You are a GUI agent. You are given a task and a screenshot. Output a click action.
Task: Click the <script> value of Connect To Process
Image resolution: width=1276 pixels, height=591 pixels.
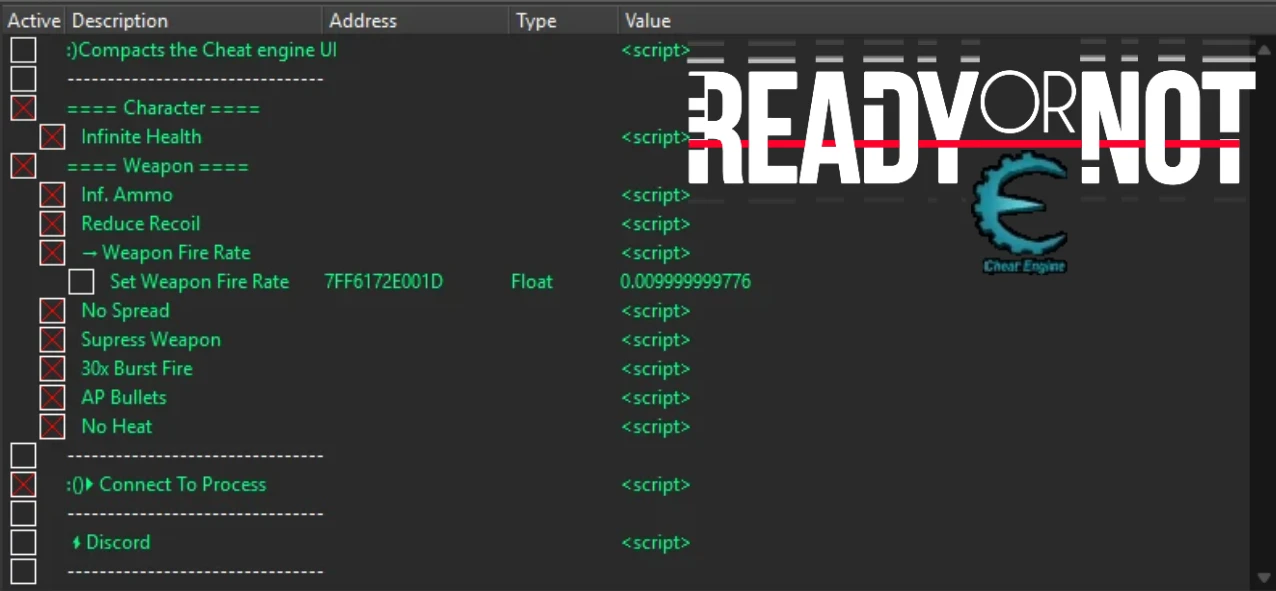[655, 485]
